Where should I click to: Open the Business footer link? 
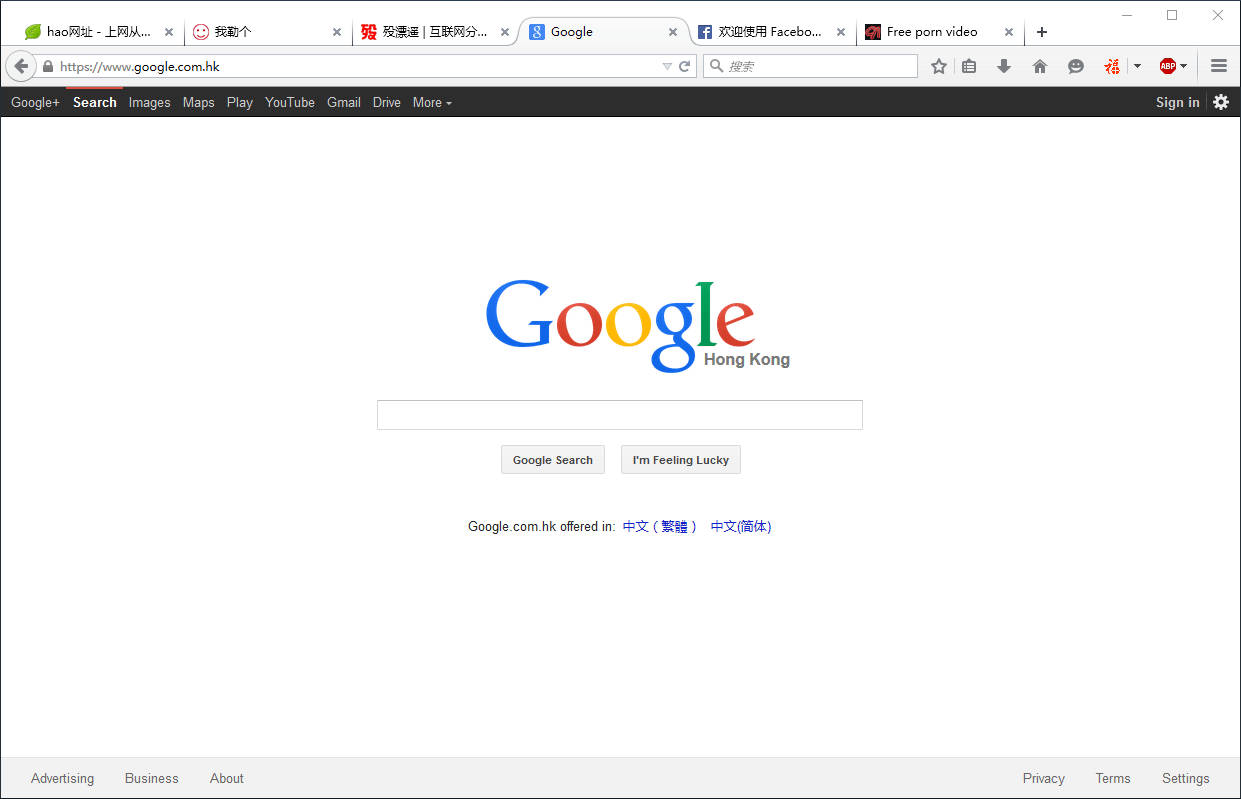click(152, 778)
